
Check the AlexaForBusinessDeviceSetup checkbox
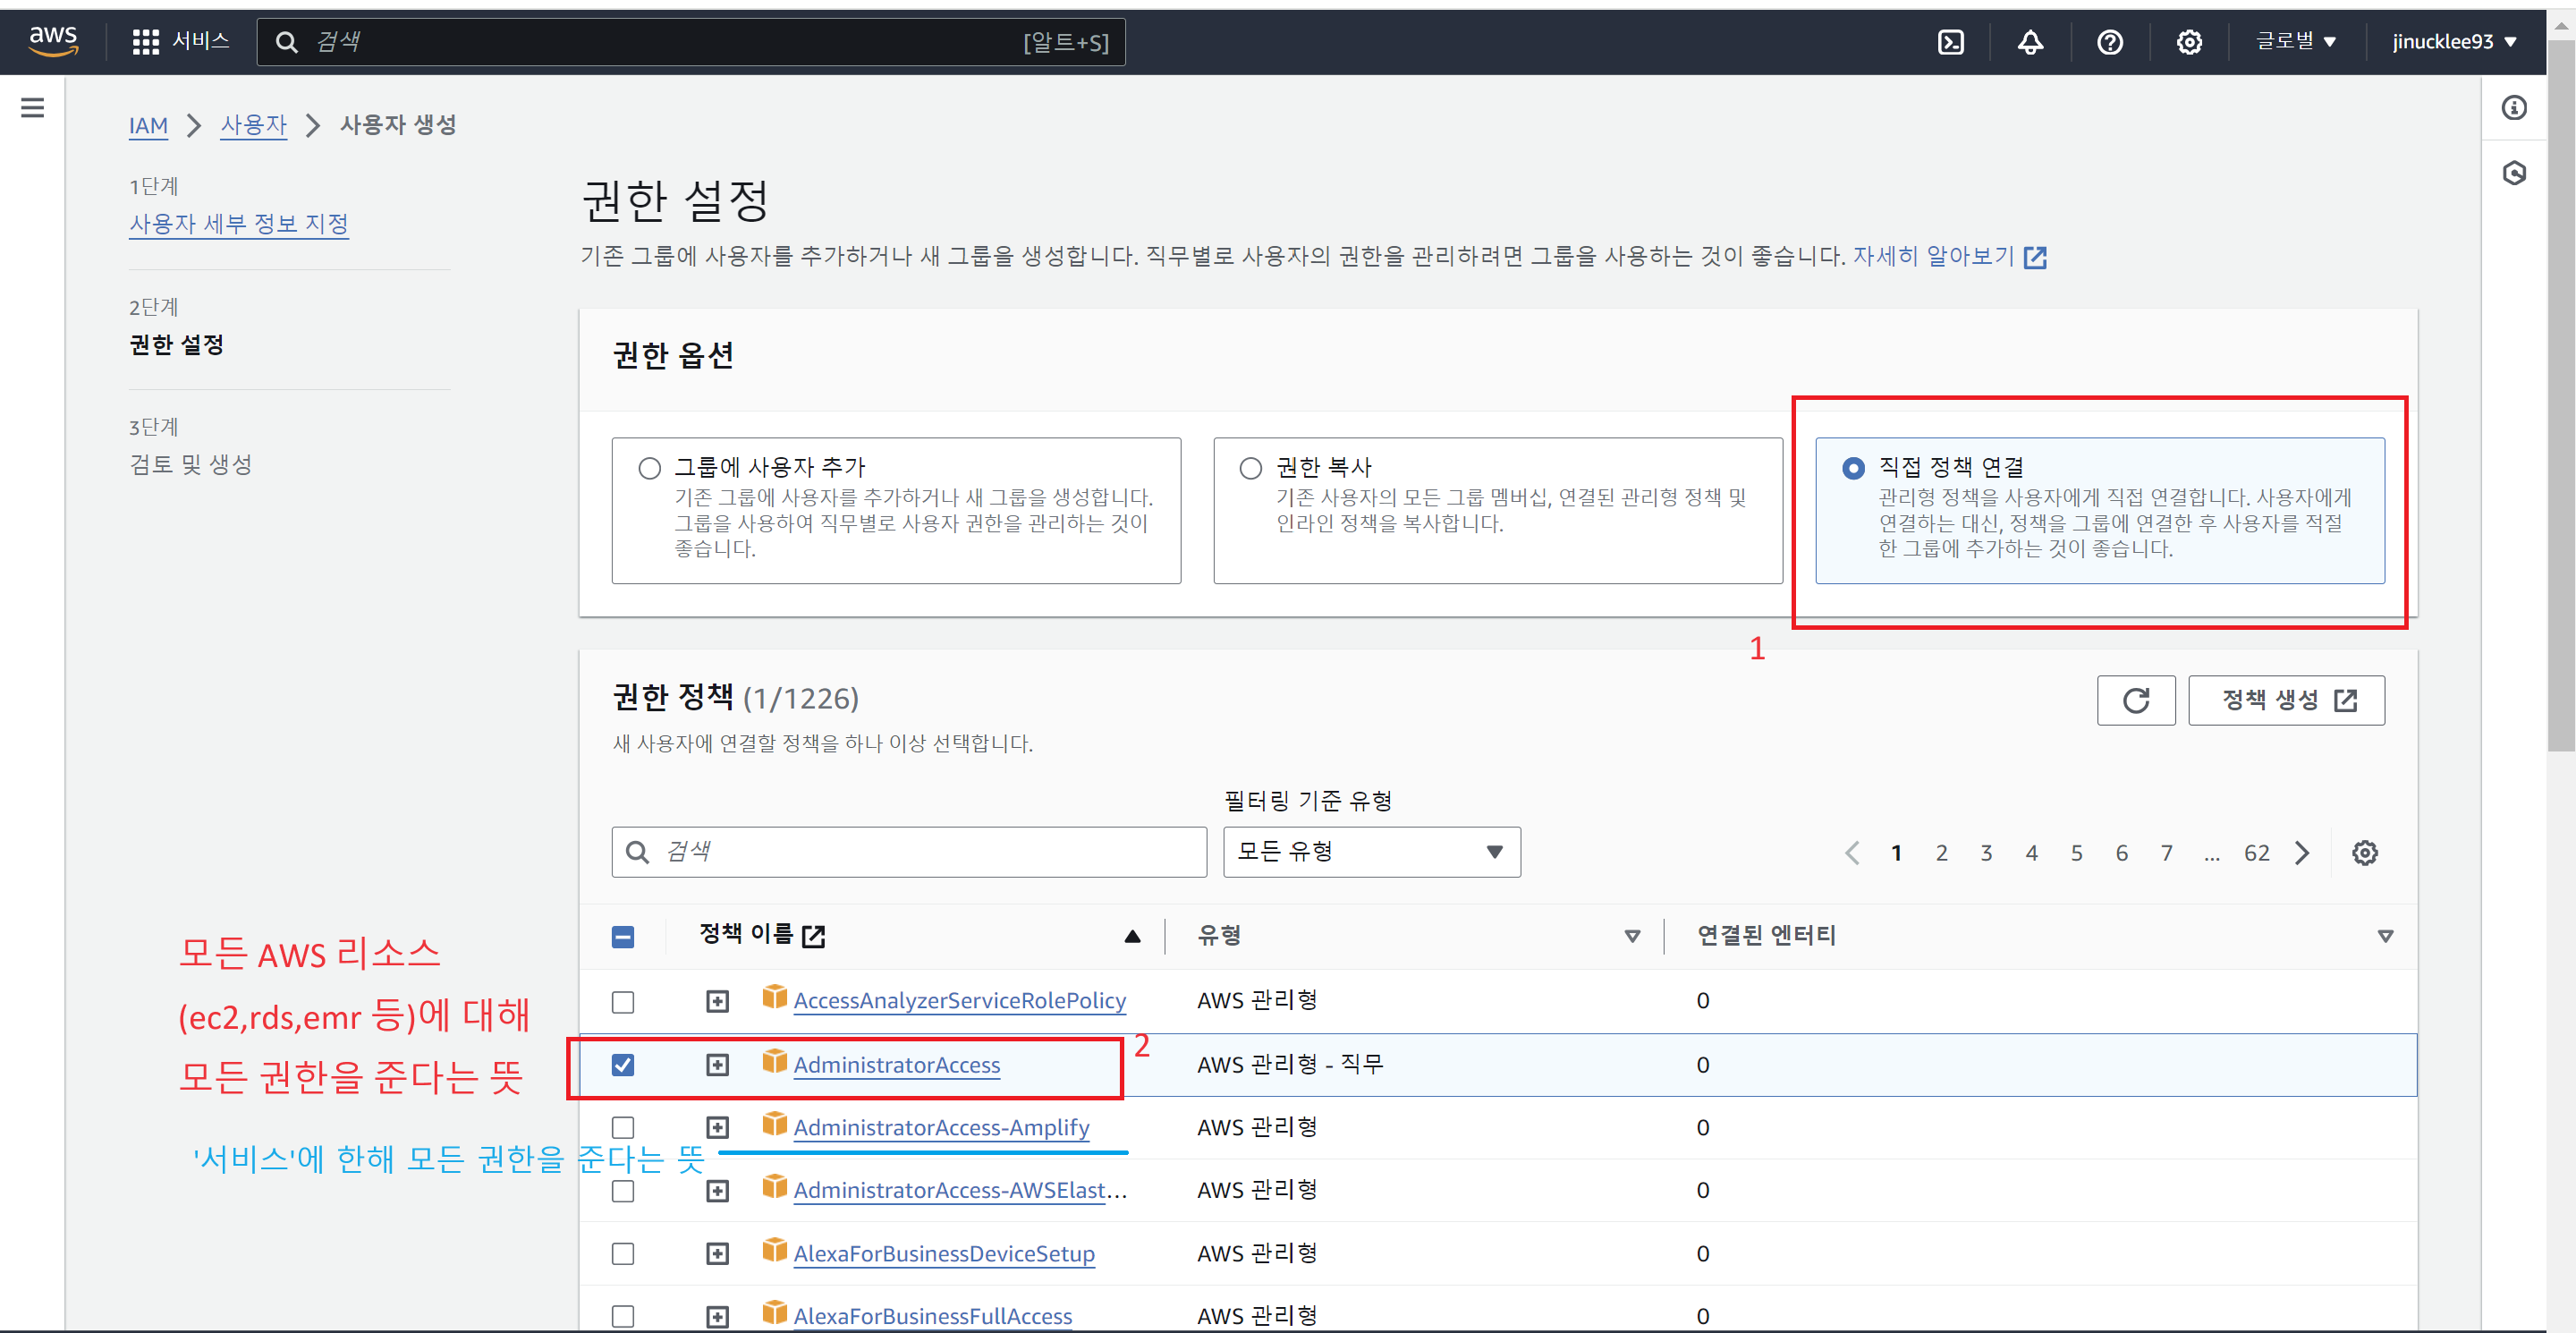(x=623, y=1254)
